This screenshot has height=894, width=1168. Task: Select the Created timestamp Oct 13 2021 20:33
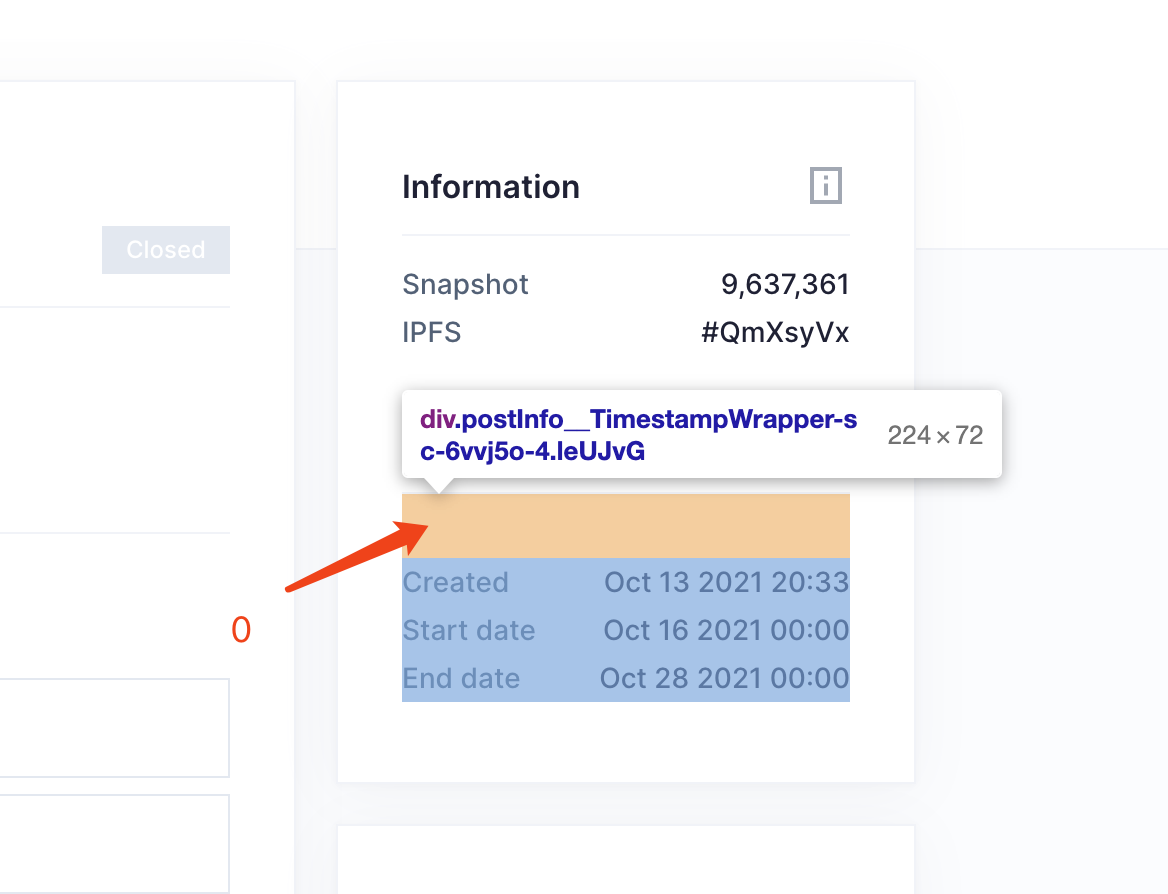[726, 582]
